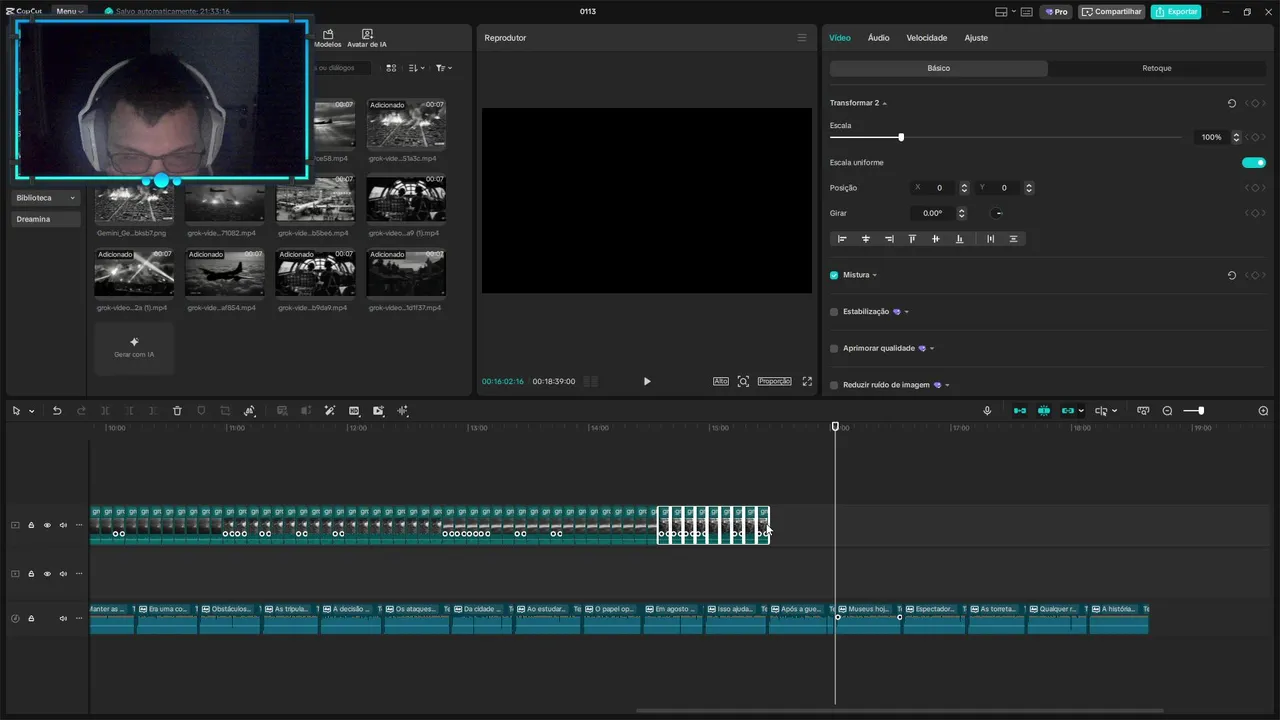Reset the Transformar 2 settings
This screenshot has height=720, width=1280.
point(1232,103)
